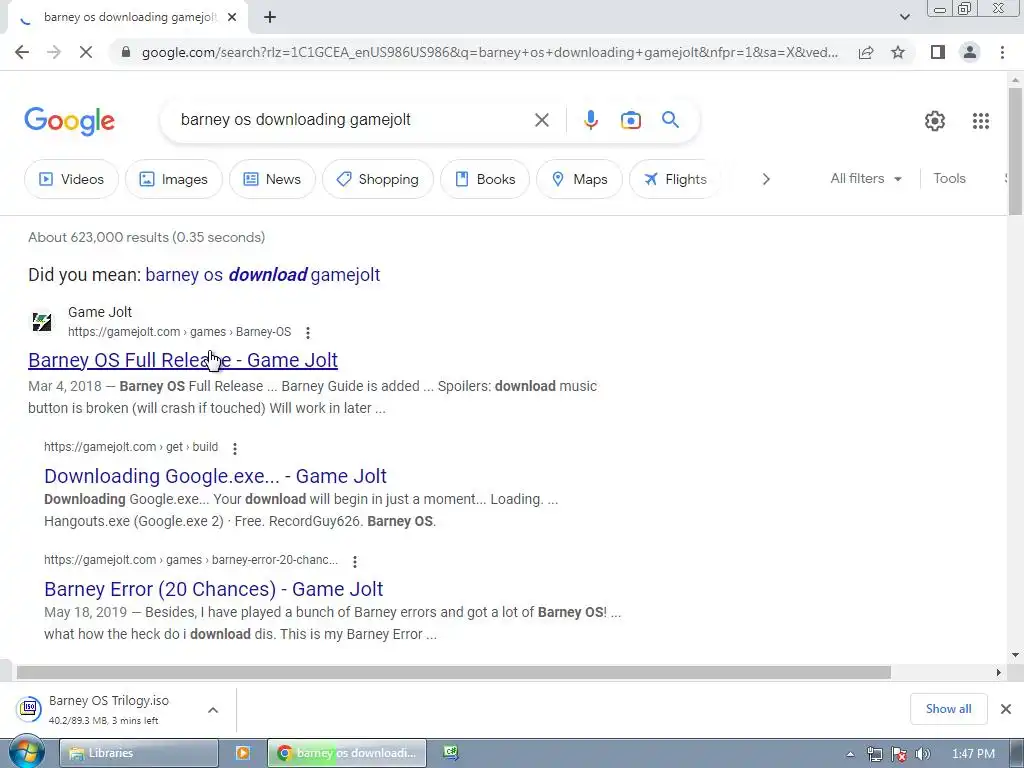The width and height of the screenshot is (1024, 768).
Task: Click the site lock icon in address bar
Action: pyautogui.click(x=126, y=52)
